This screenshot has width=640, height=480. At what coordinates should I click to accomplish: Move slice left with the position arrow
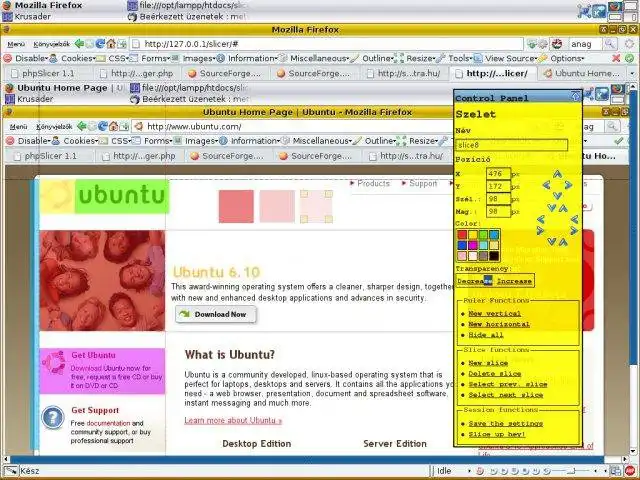(547, 185)
